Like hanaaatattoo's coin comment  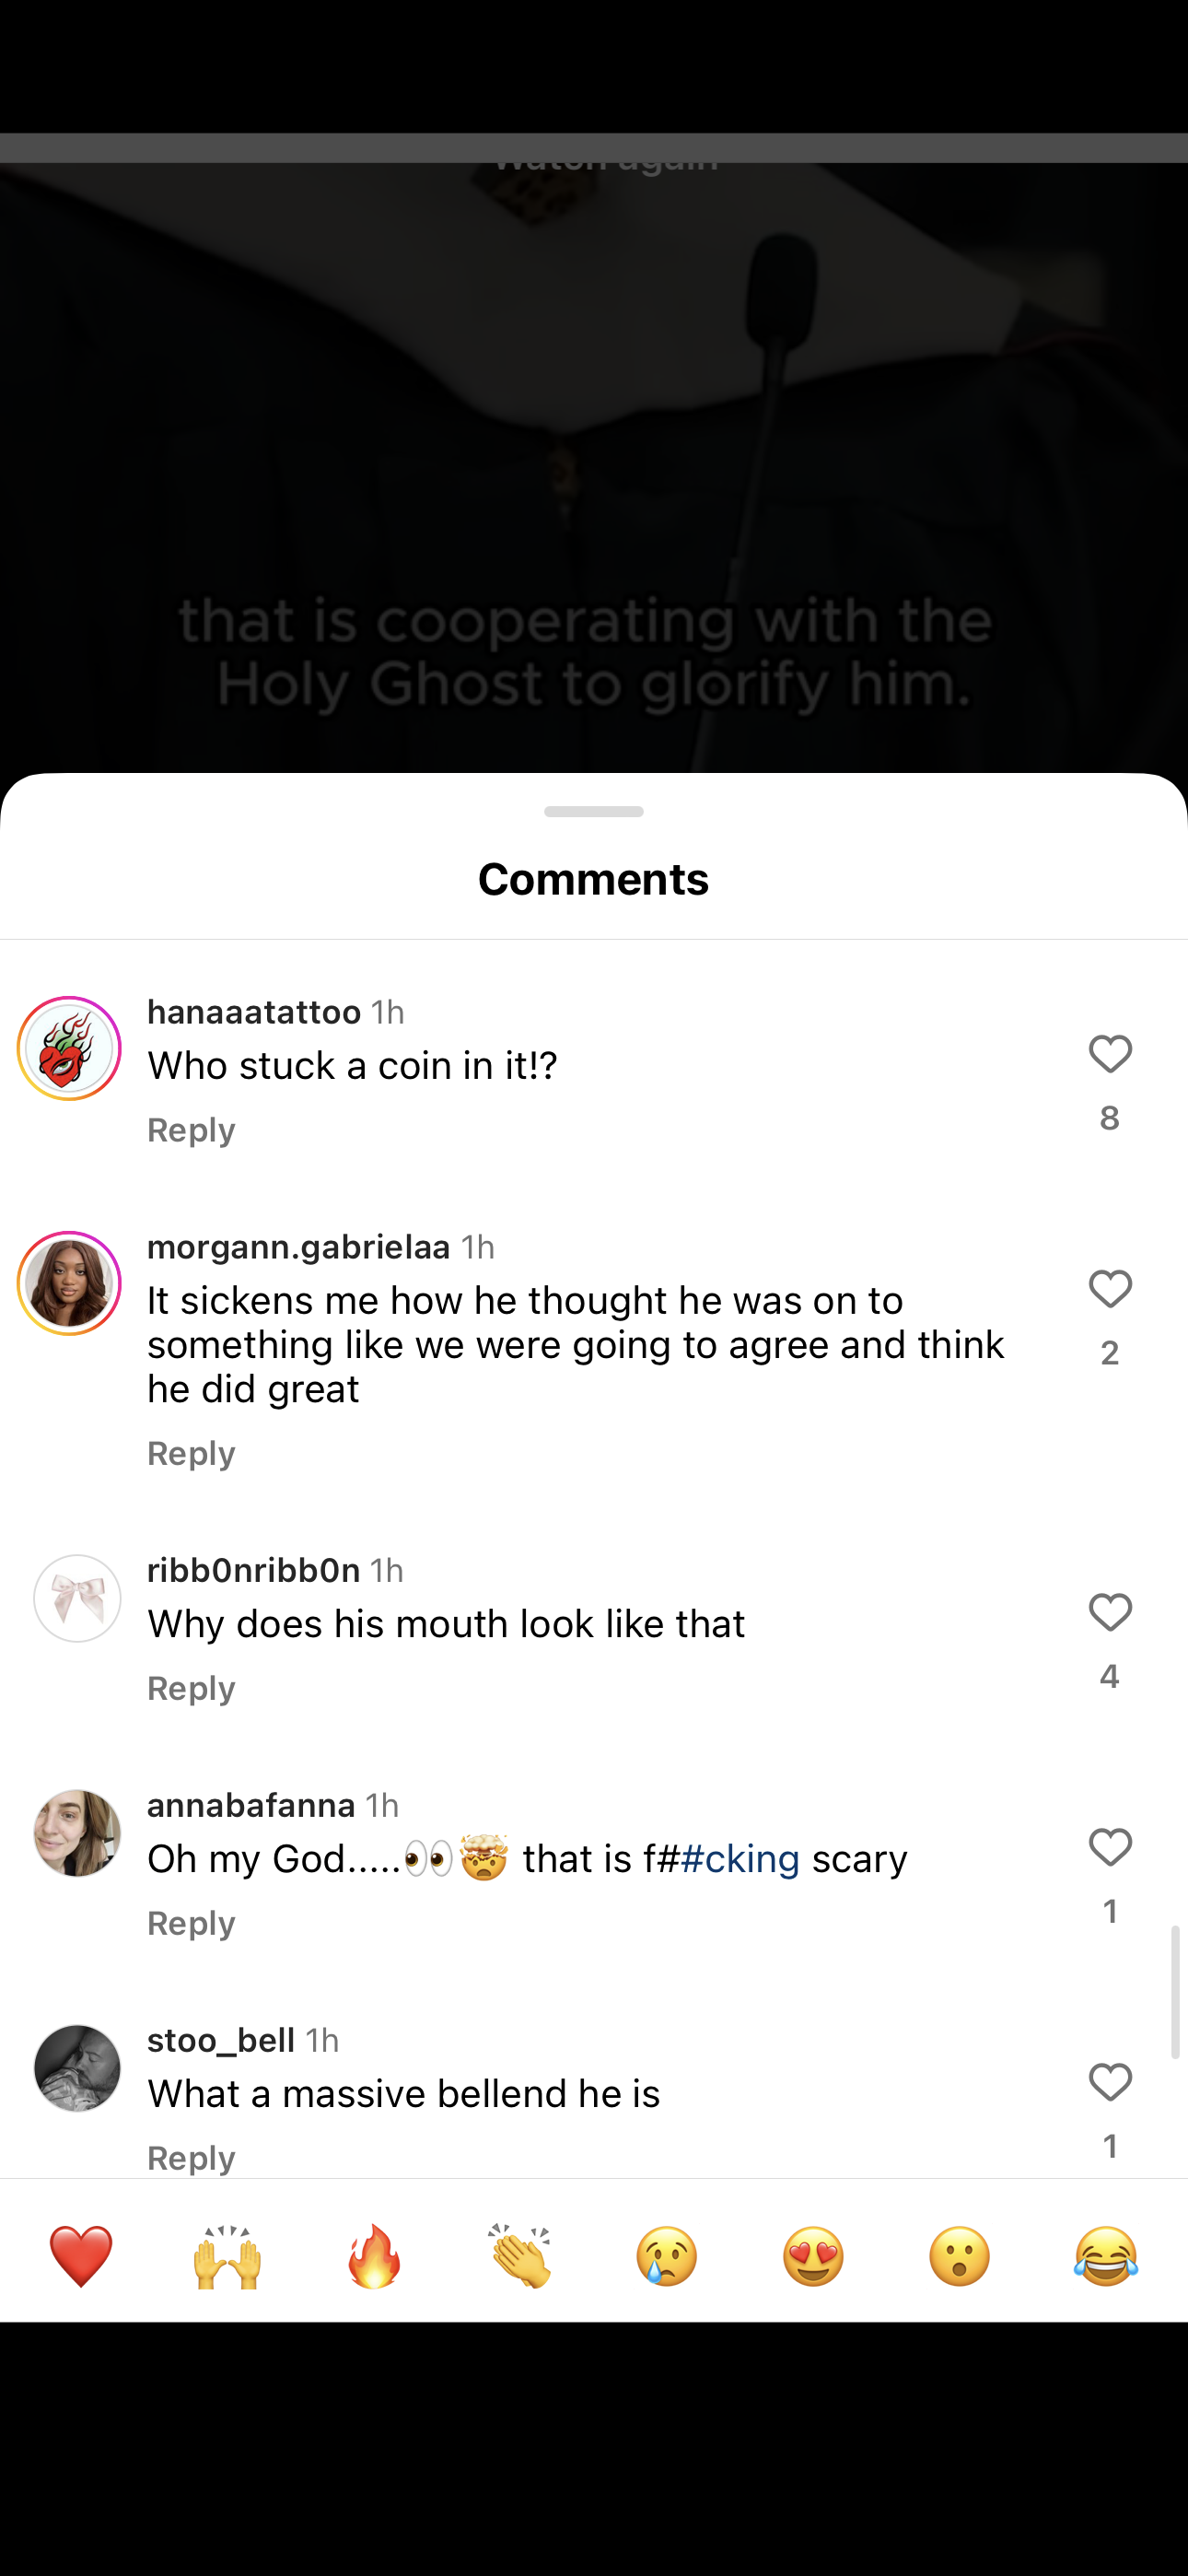(x=1109, y=1054)
